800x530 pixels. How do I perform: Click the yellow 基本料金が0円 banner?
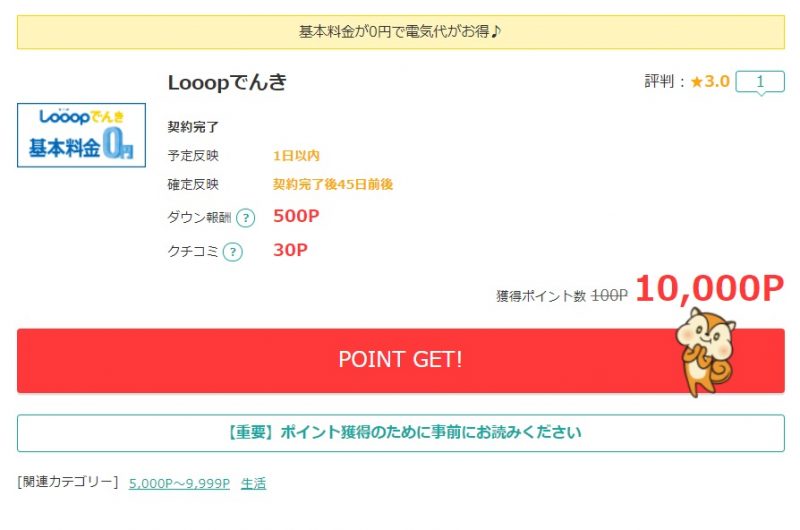[x=401, y=32]
